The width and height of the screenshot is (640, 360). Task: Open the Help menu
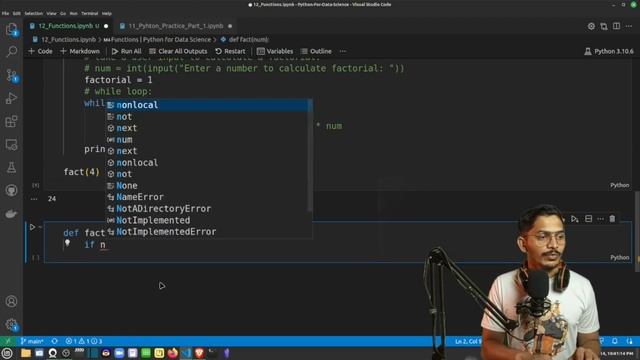(107, 13)
